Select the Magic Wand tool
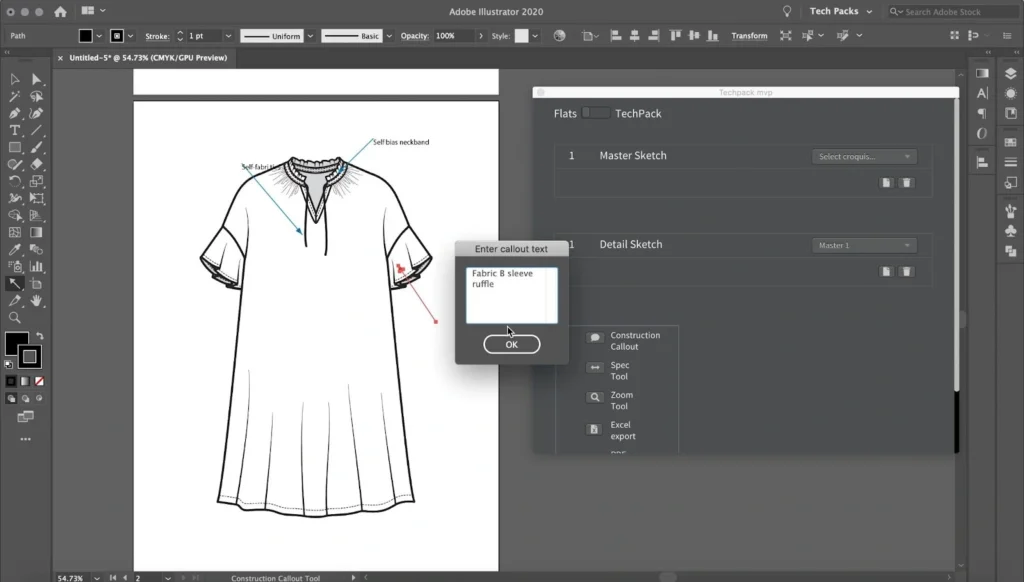The width and height of the screenshot is (1024, 582). [14, 97]
